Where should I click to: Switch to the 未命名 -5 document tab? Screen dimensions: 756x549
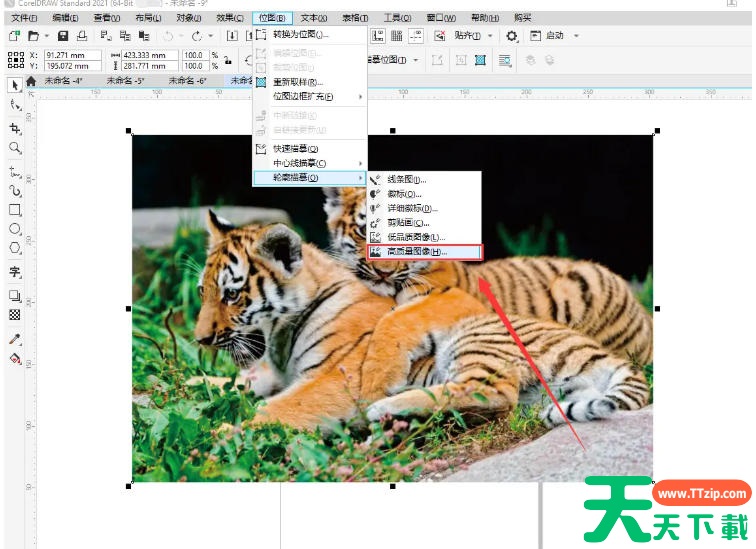click(126, 81)
